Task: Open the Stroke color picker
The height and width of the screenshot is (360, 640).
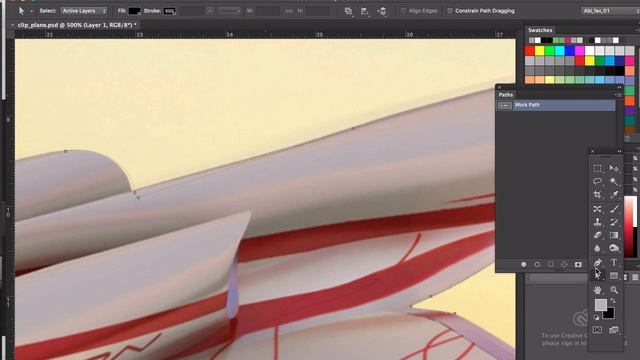Action: 169,11
